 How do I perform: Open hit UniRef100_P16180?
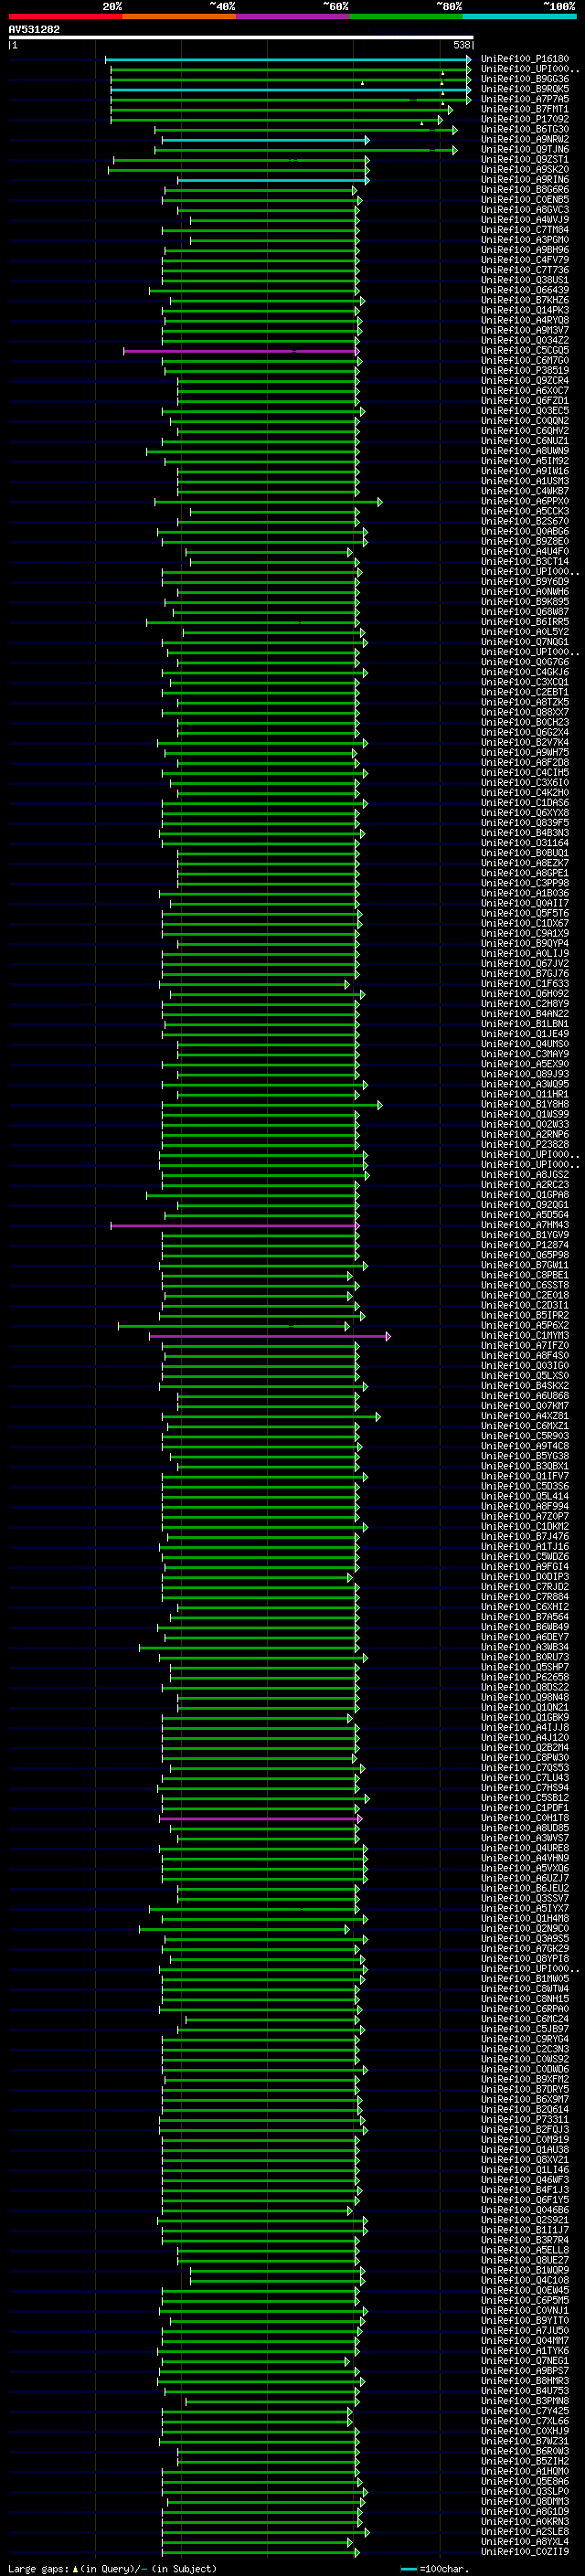(x=525, y=60)
